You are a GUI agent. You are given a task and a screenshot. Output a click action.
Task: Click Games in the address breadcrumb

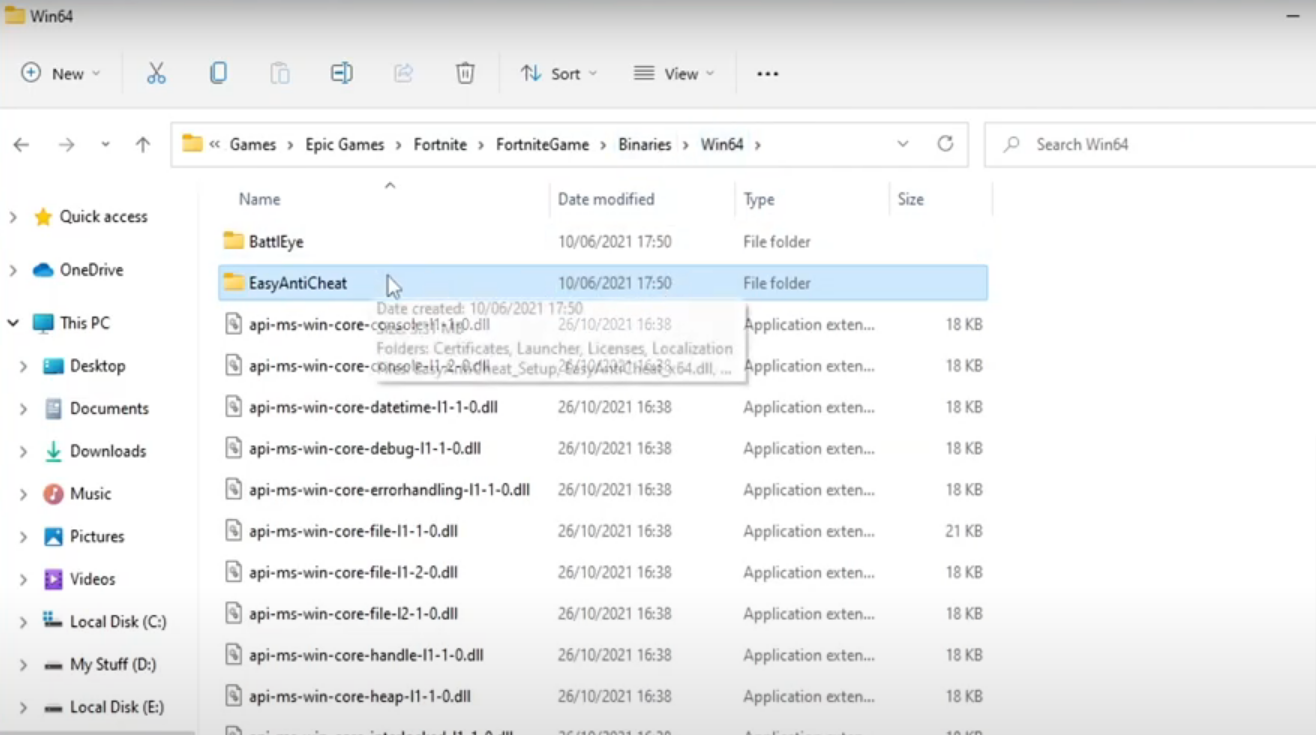coord(253,144)
